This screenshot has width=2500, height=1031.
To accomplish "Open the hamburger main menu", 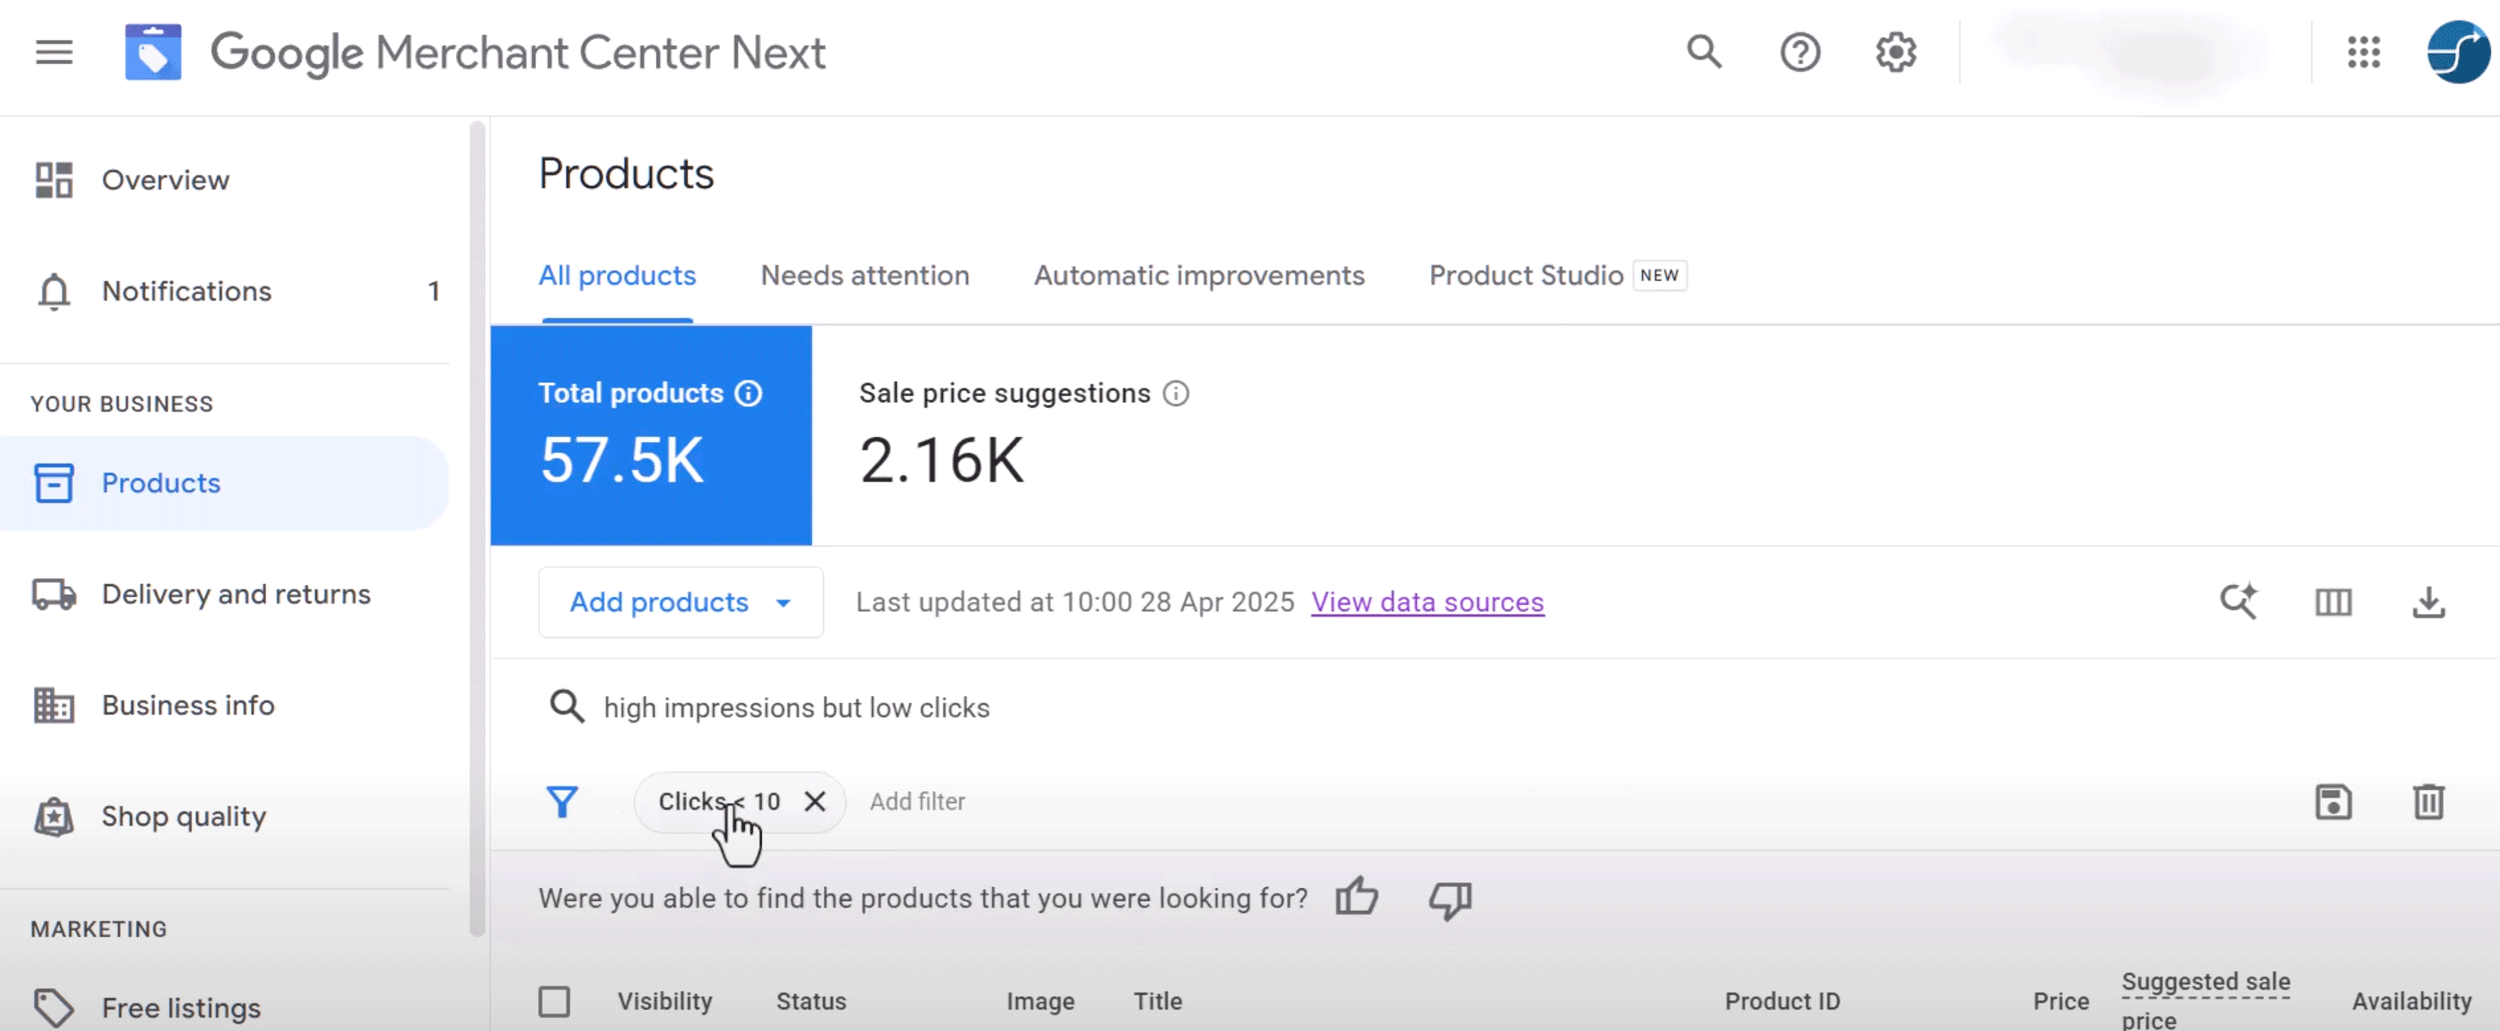I will [x=54, y=52].
